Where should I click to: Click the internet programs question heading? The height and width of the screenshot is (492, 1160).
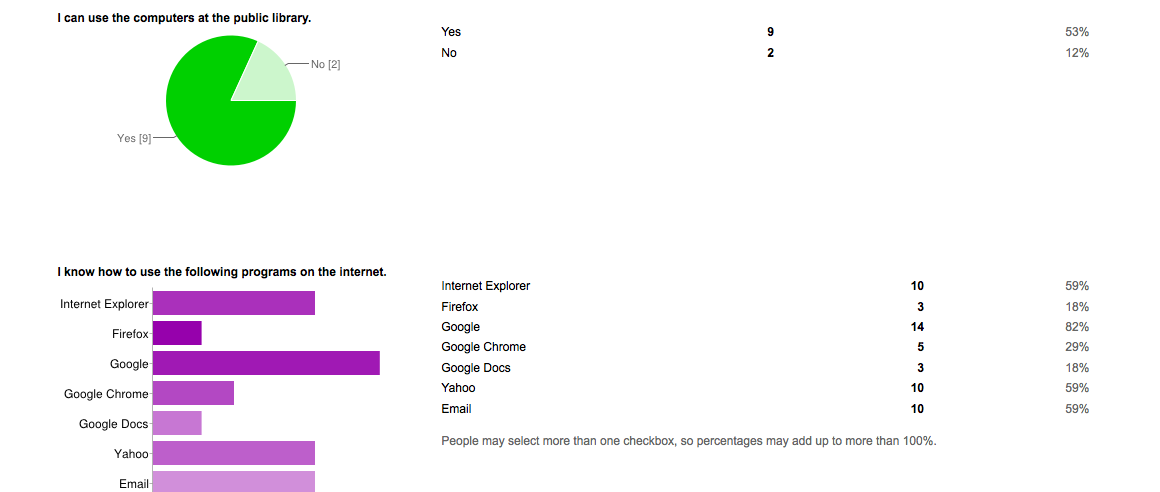[222, 271]
